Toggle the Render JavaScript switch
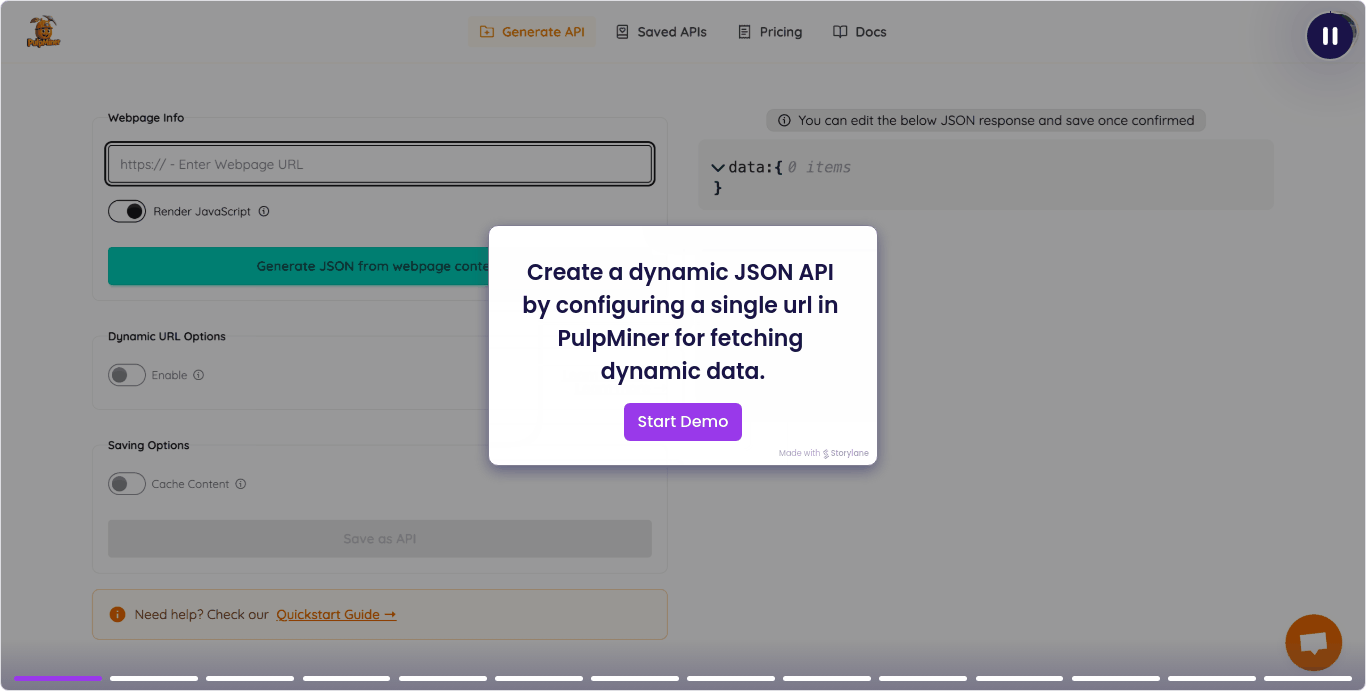 [x=127, y=211]
